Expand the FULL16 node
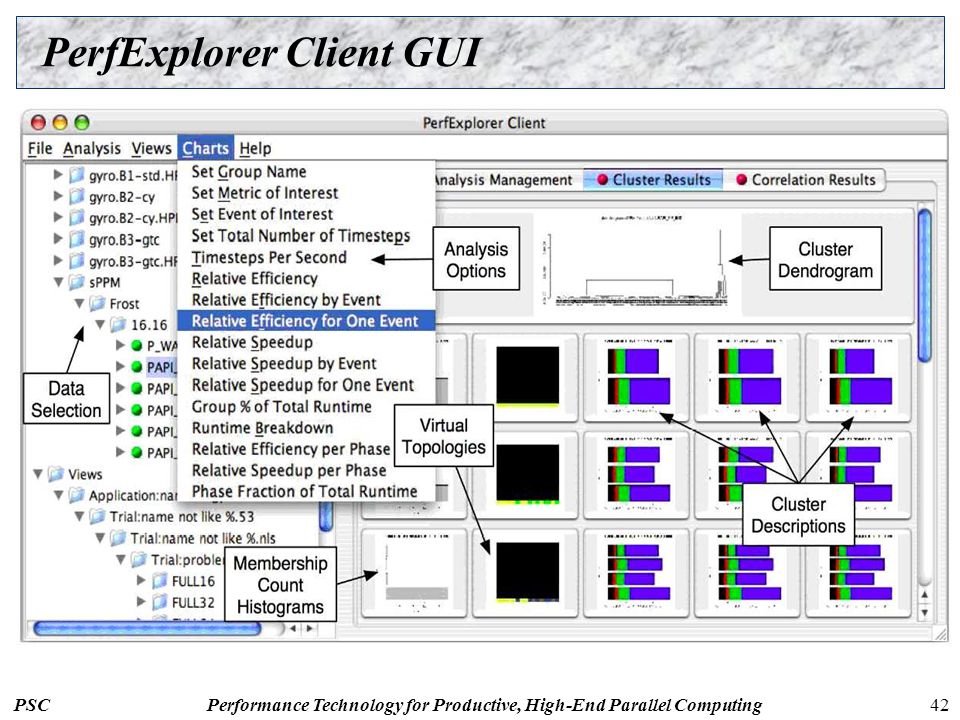Screen dimensions: 960x720 click(x=141, y=580)
